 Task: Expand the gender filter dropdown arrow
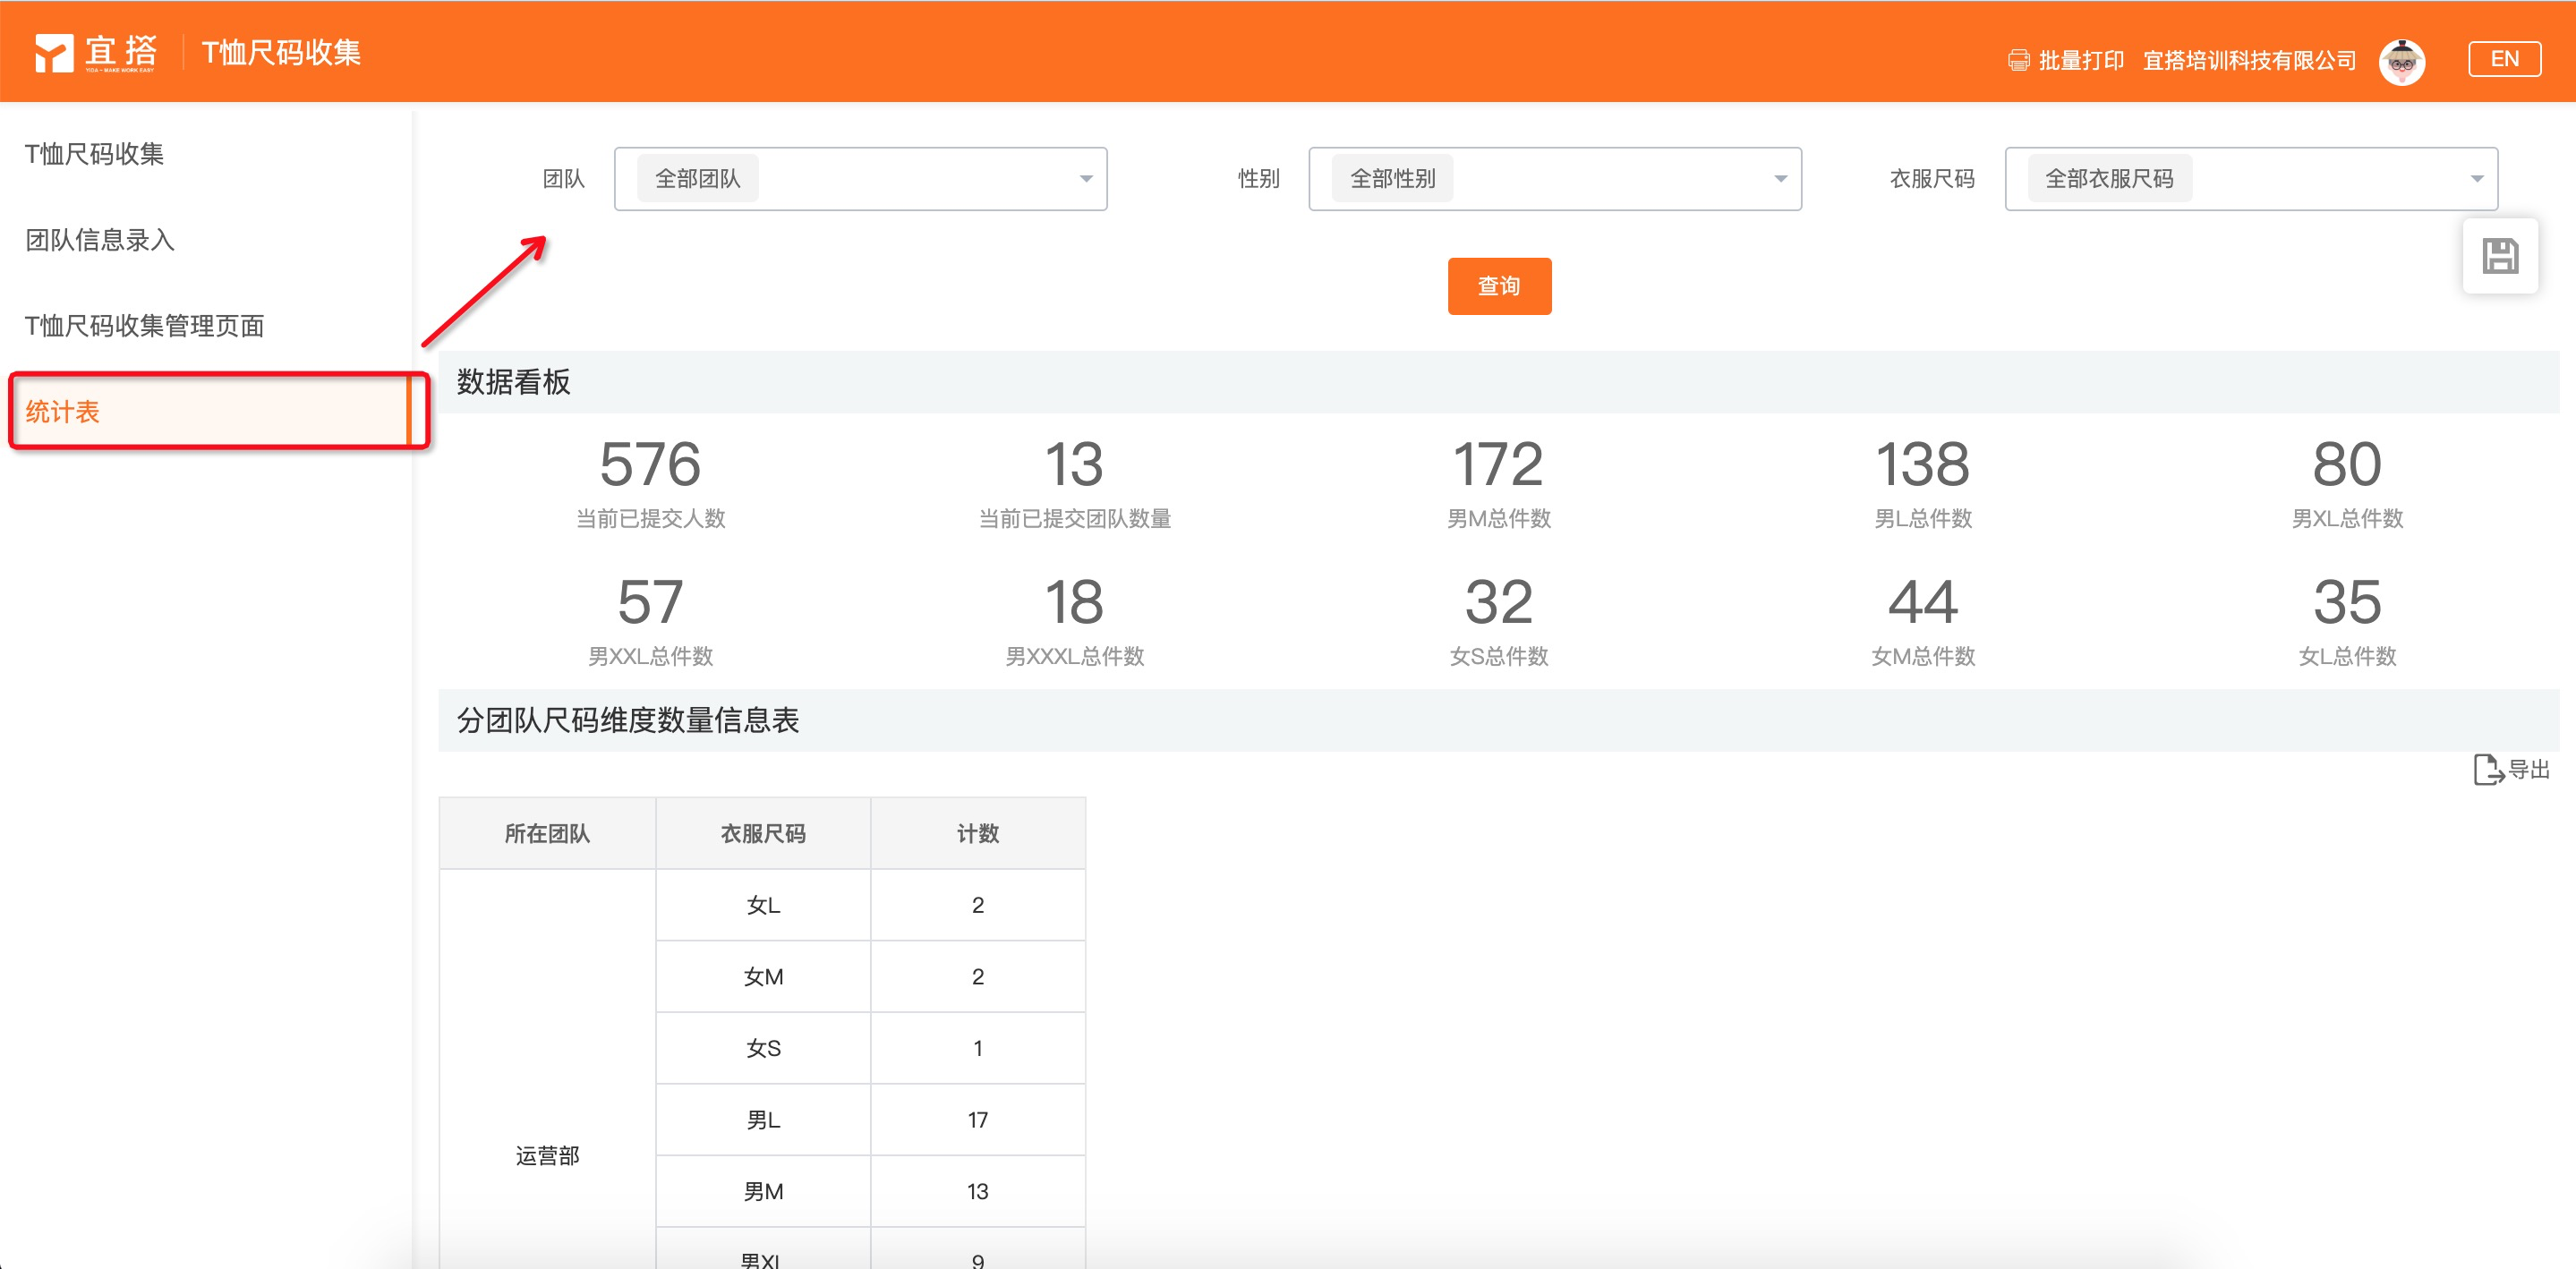click(x=1780, y=180)
